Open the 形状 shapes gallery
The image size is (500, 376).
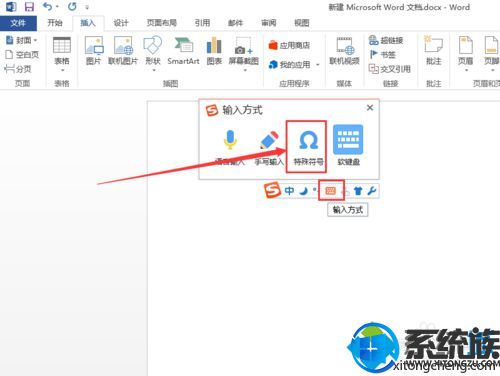point(153,53)
